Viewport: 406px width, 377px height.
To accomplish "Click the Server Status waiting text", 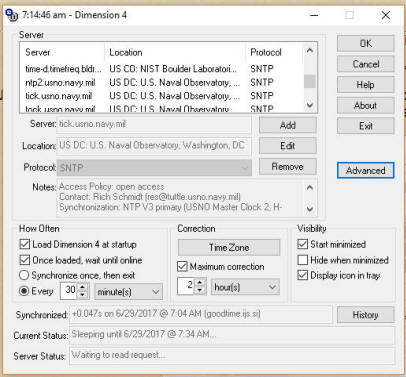I will [119, 355].
